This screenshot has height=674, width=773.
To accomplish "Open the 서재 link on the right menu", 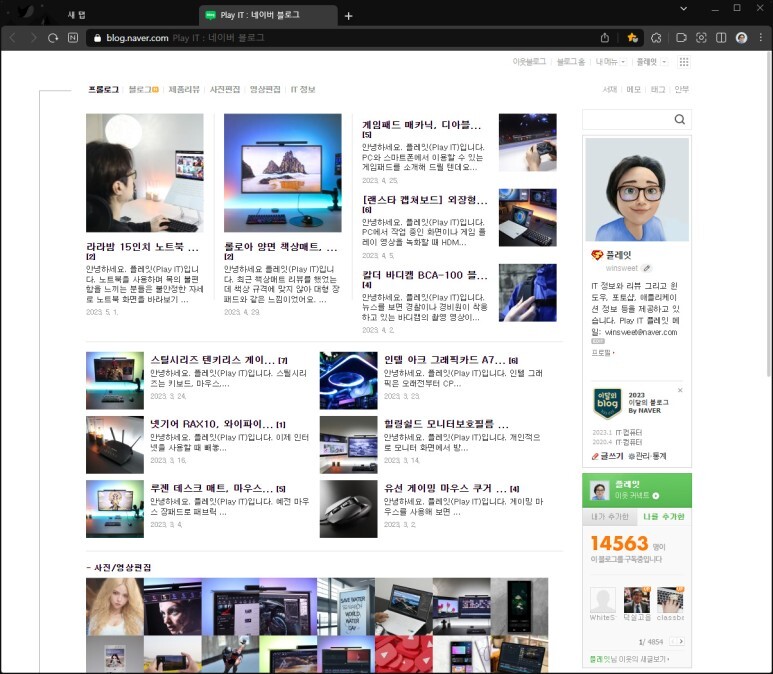I will pyautogui.click(x=610, y=89).
